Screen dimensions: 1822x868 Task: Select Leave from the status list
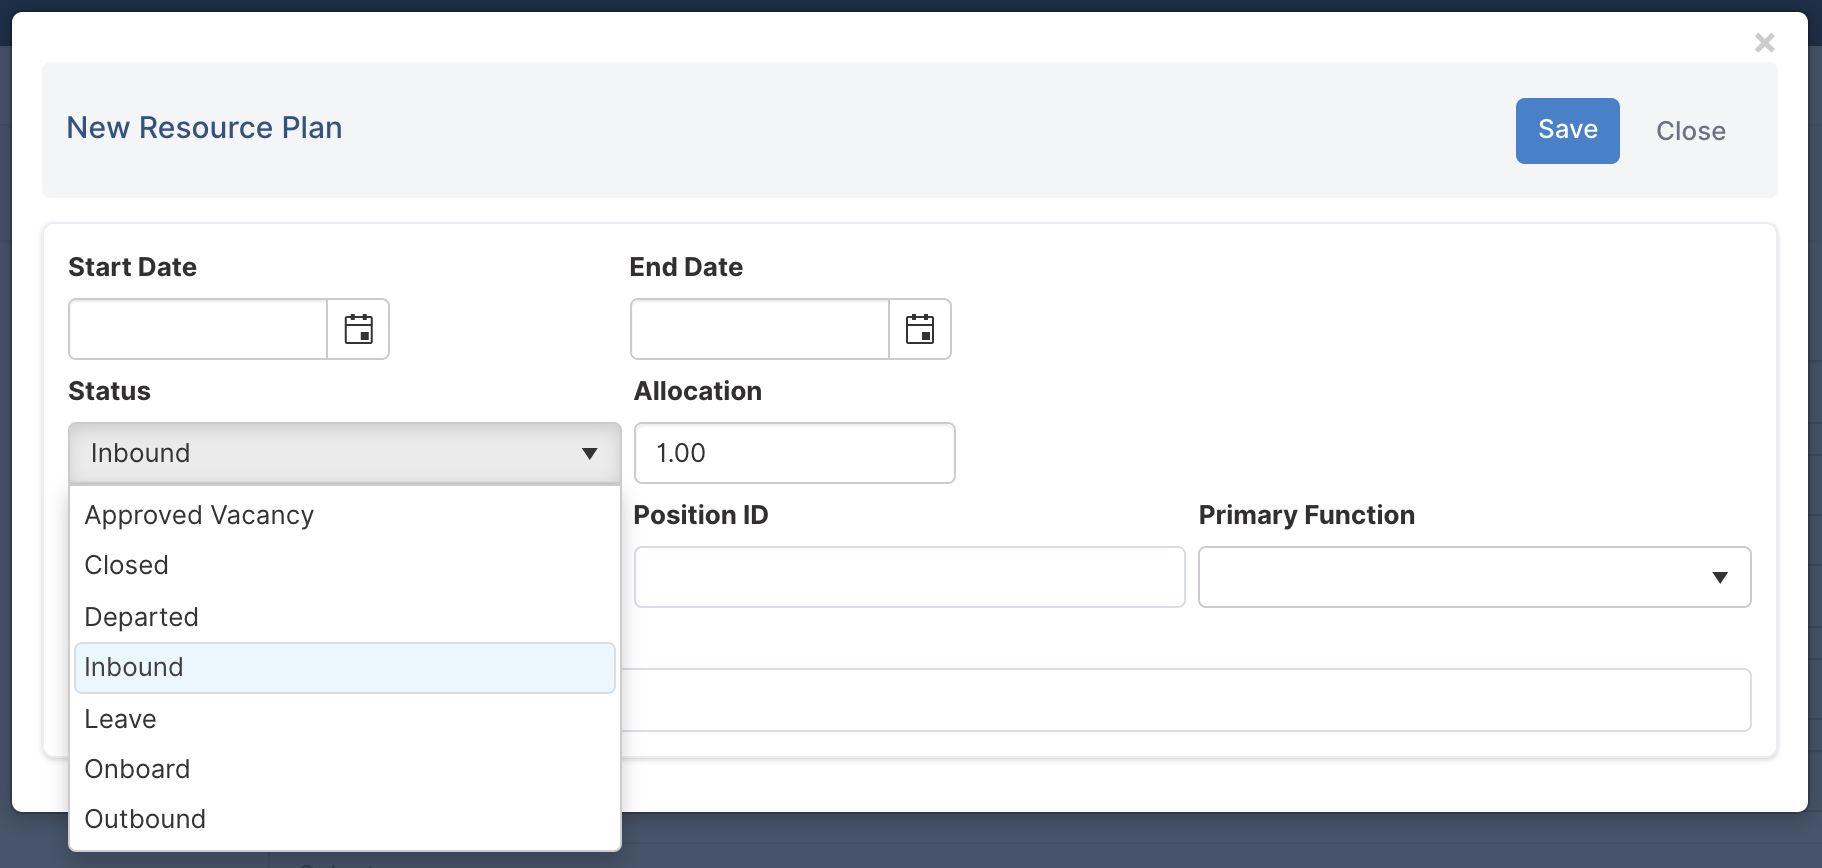(x=345, y=719)
